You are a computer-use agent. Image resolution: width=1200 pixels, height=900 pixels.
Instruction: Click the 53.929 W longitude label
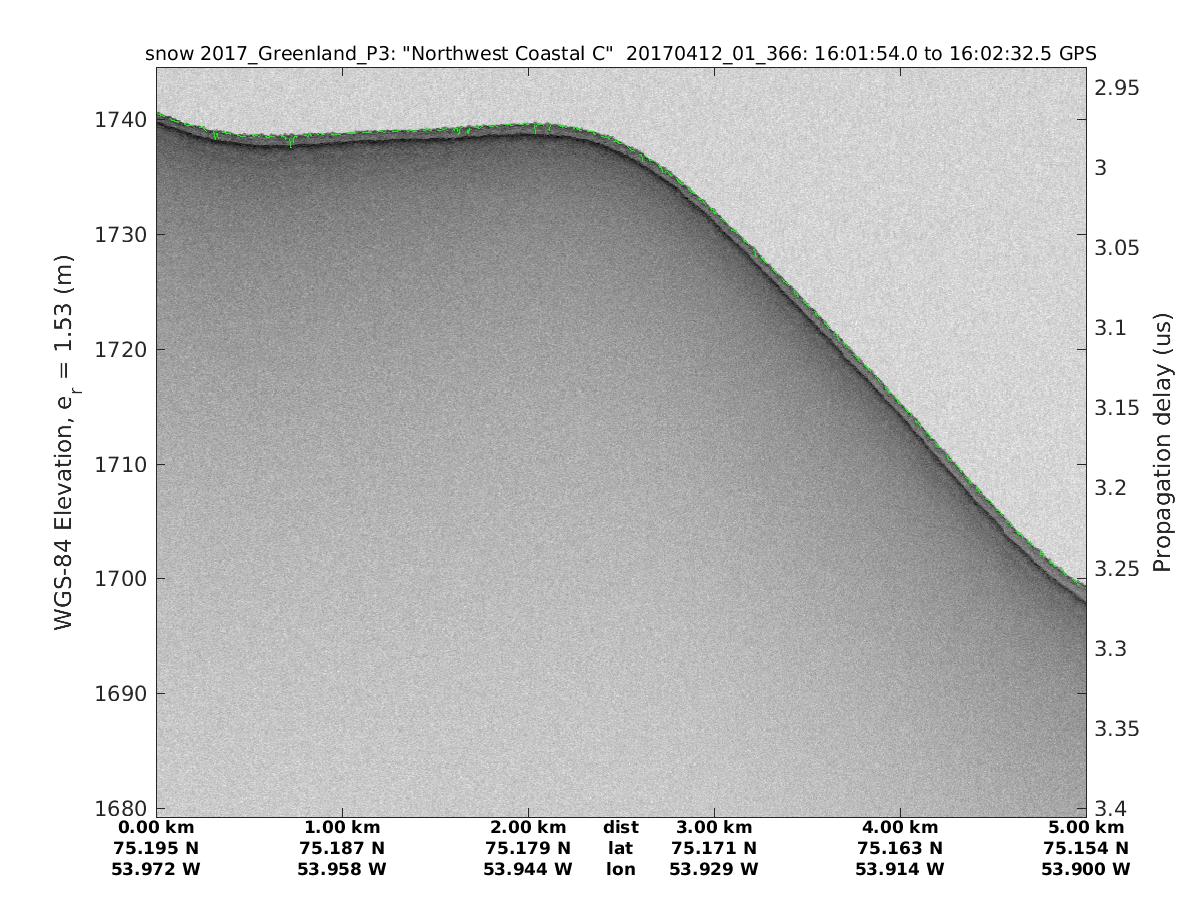[x=714, y=870]
